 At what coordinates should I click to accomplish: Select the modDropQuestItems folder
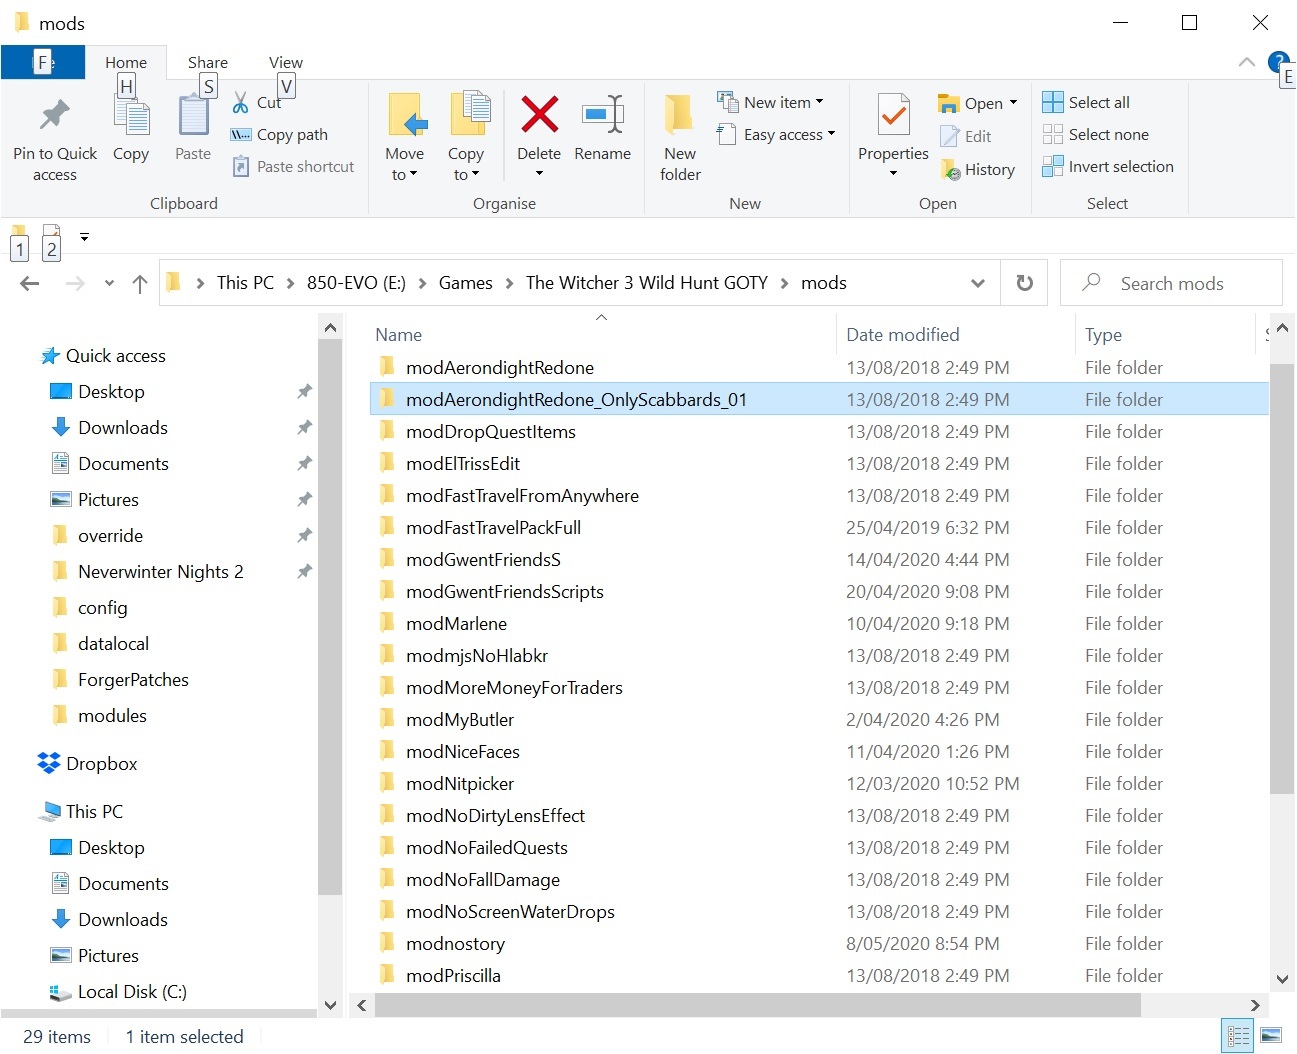pyautogui.click(x=491, y=432)
